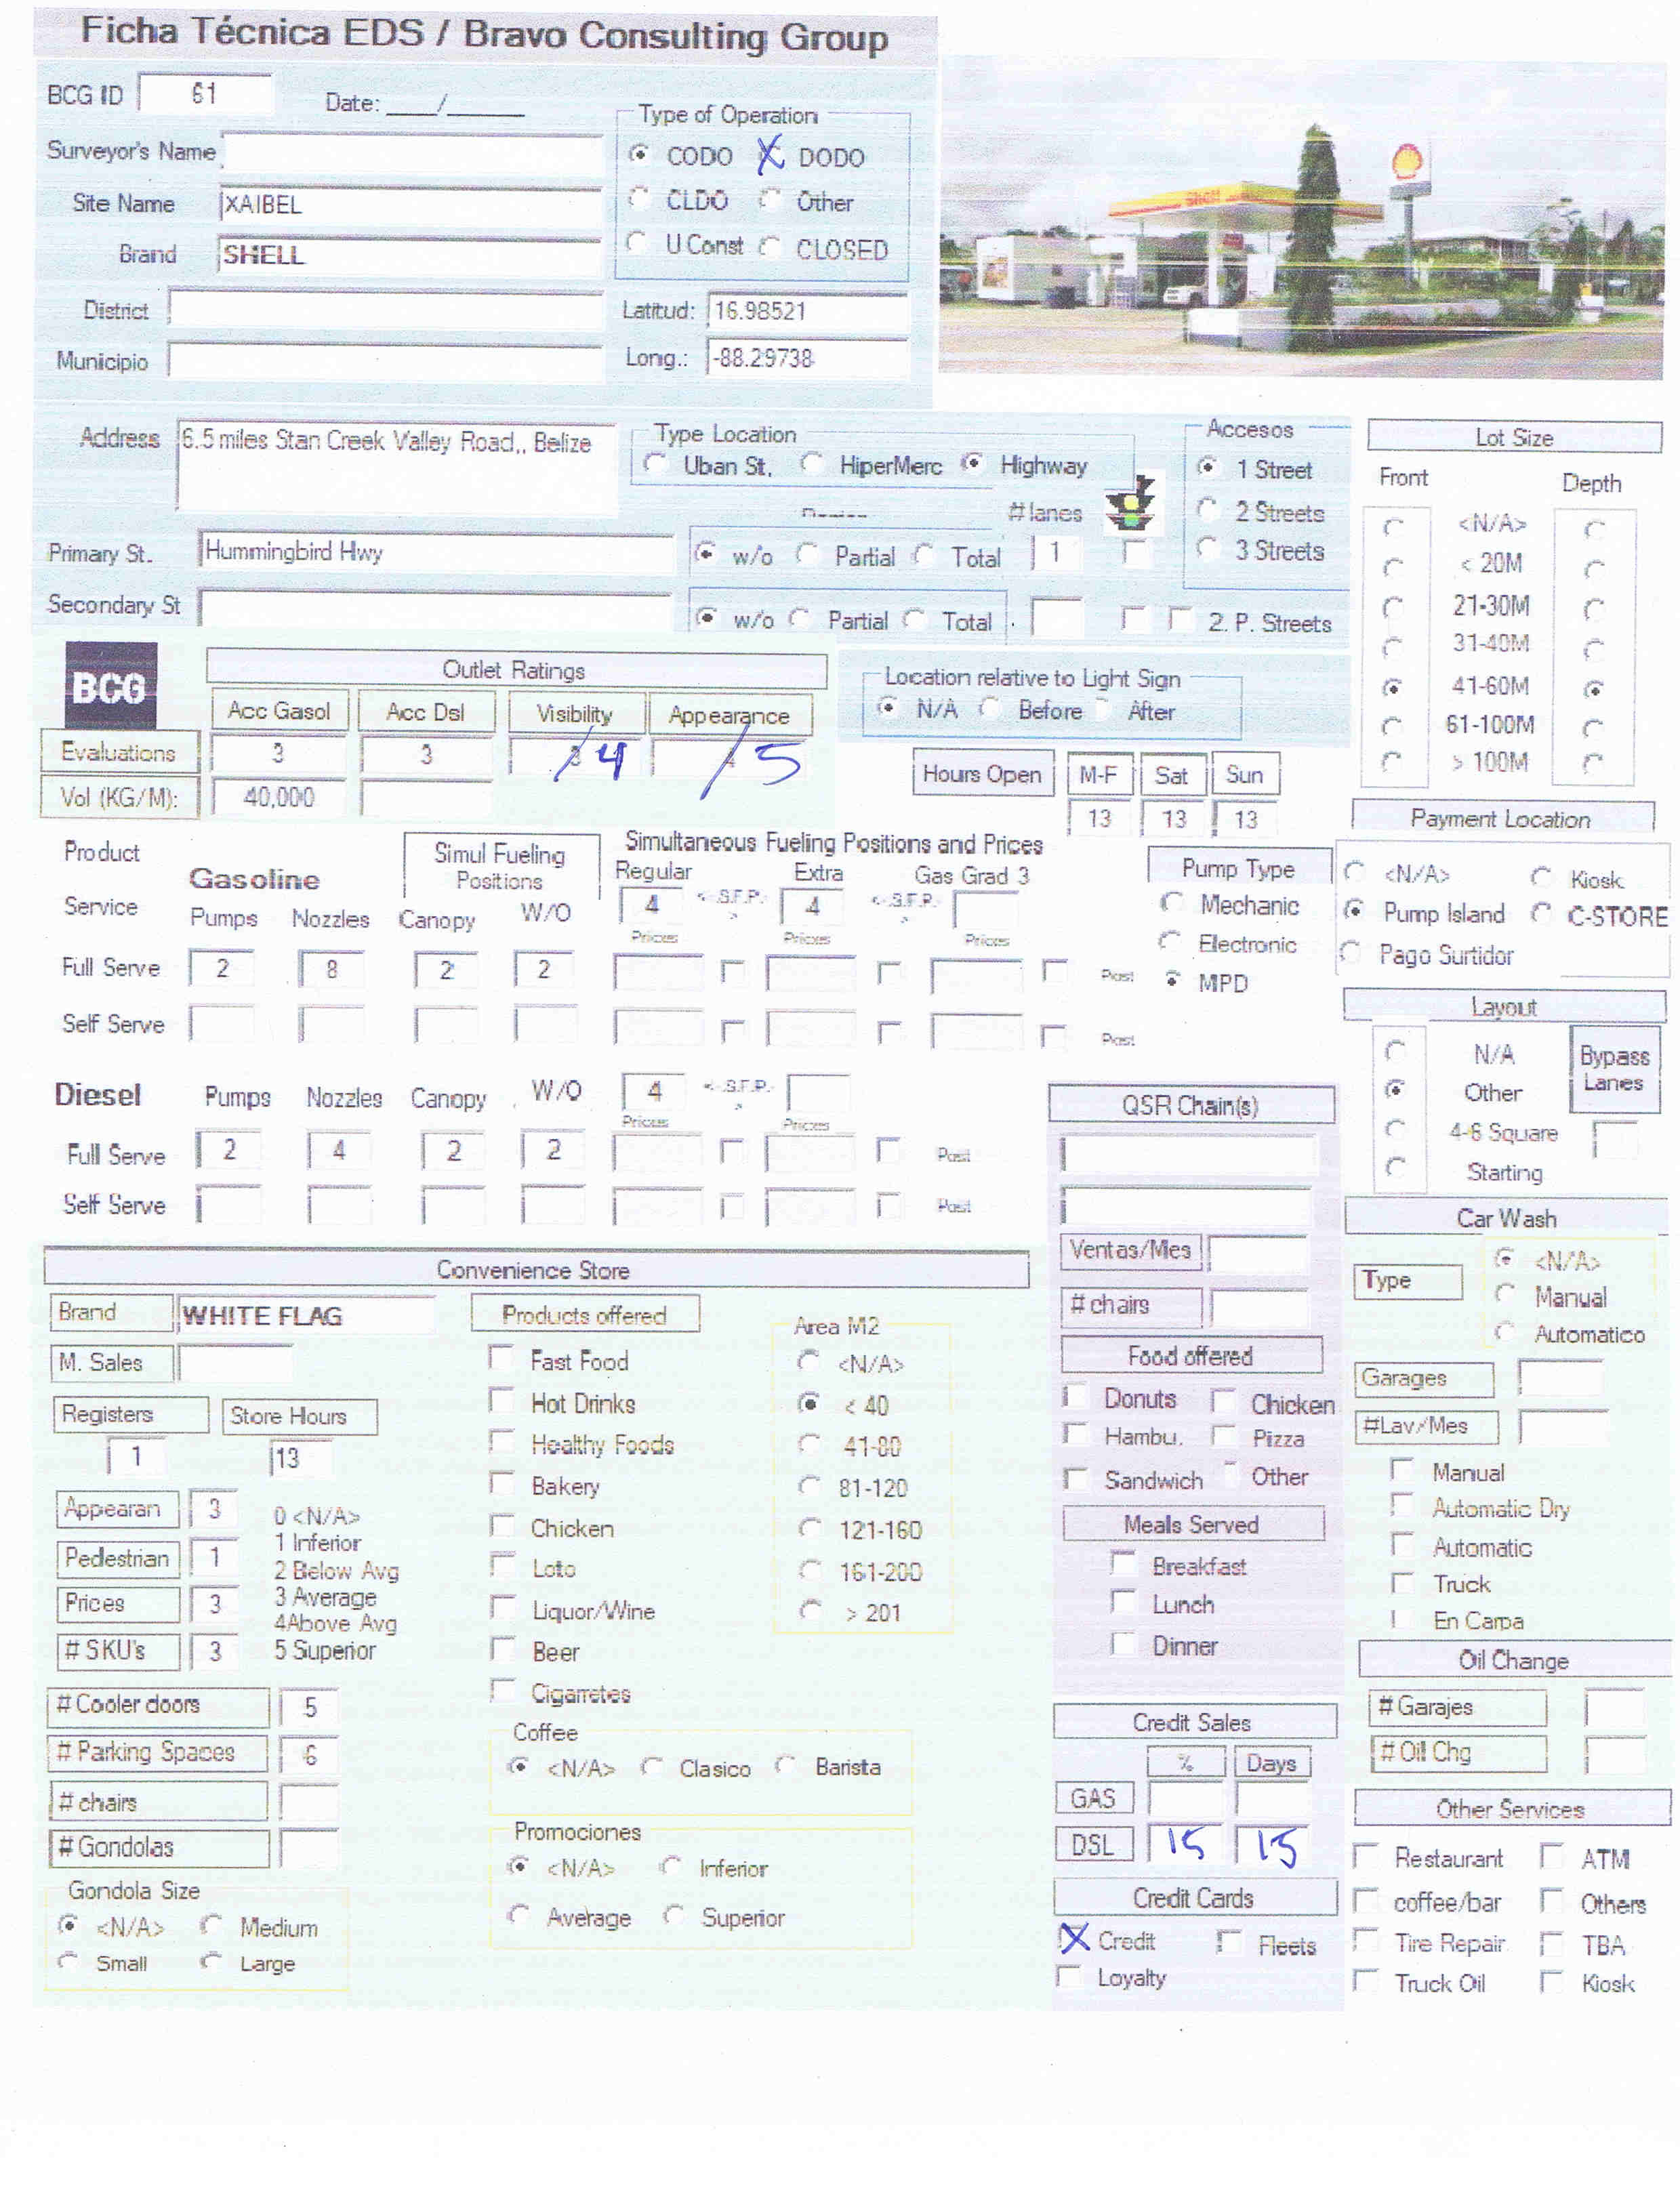Click the Evaluations button
Viewport: 1680px width, 2188px height.
[119, 752]
